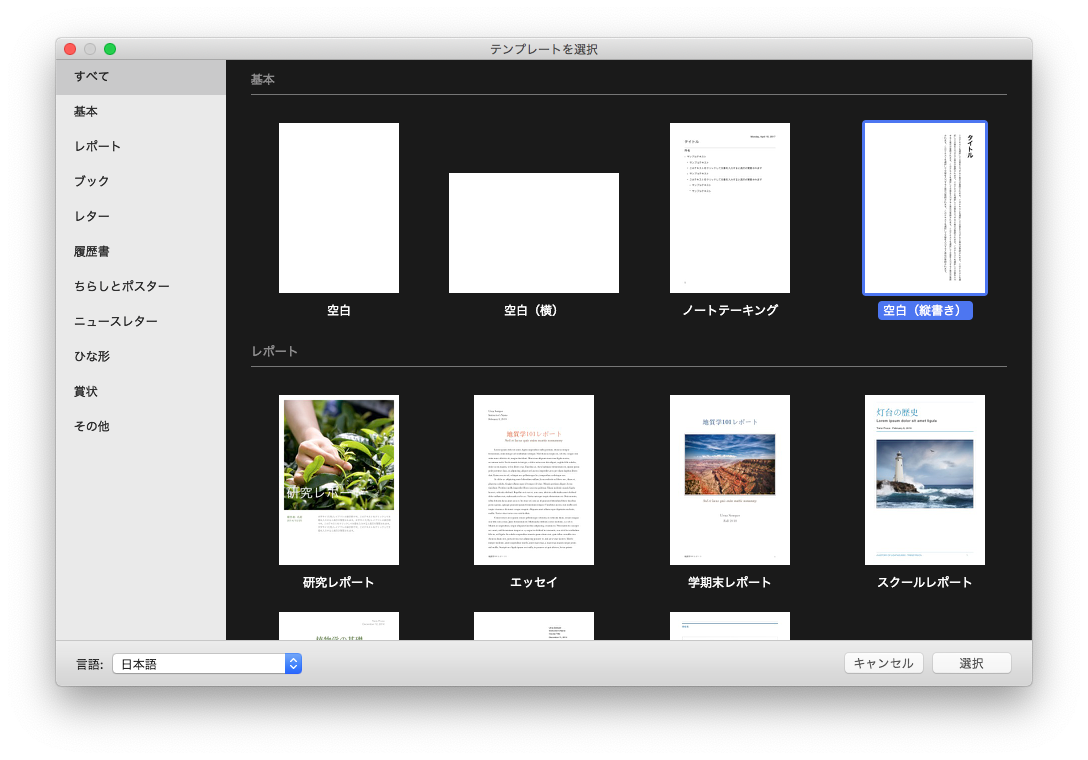Viewport: 1088px width, 760px height.
Task: Switch to すべて category in sidebar
Action: [x=92, y=76]
